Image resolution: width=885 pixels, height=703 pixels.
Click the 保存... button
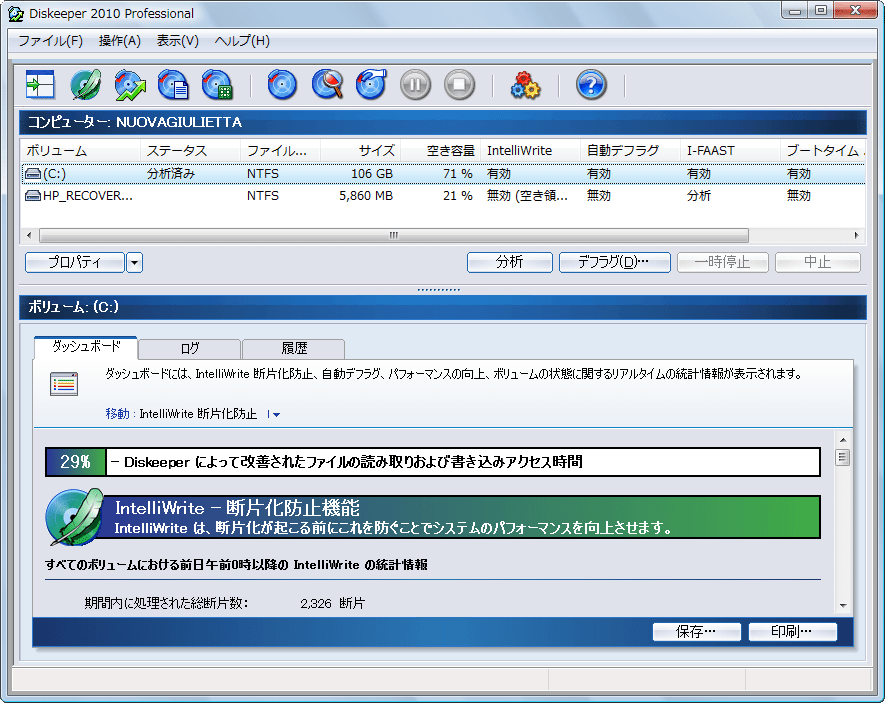coord(696,632)
